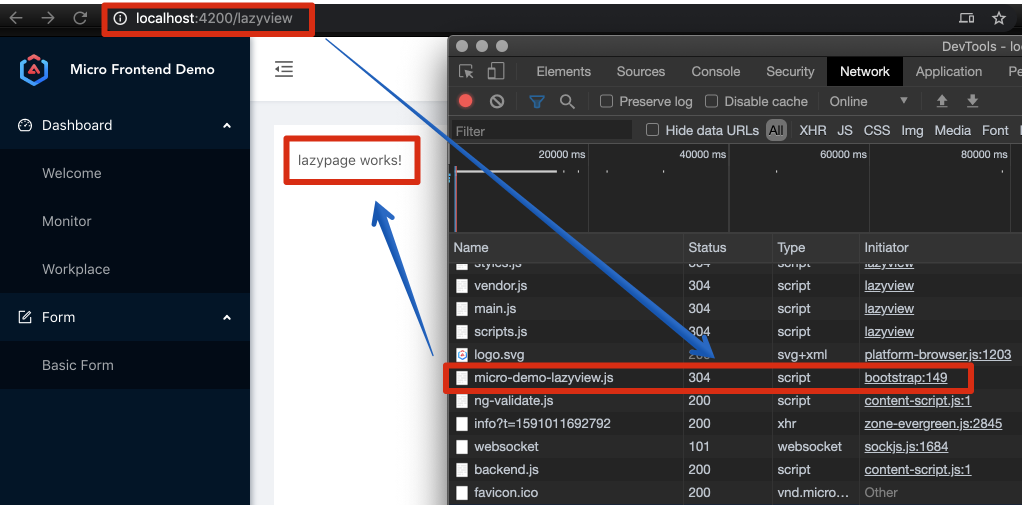Filter requests by Font
Image resolution: width=1022 pixels, height=505 pixels.
995,130
